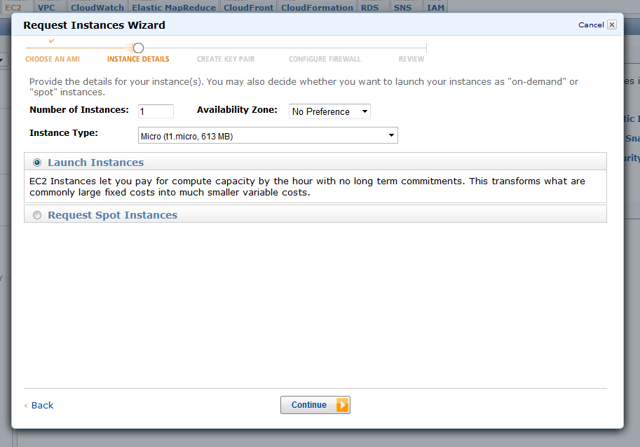Close wizard with the X icon
Image resolution: width=640 pixels, height=447 pixels.
[x=612, y=24]
